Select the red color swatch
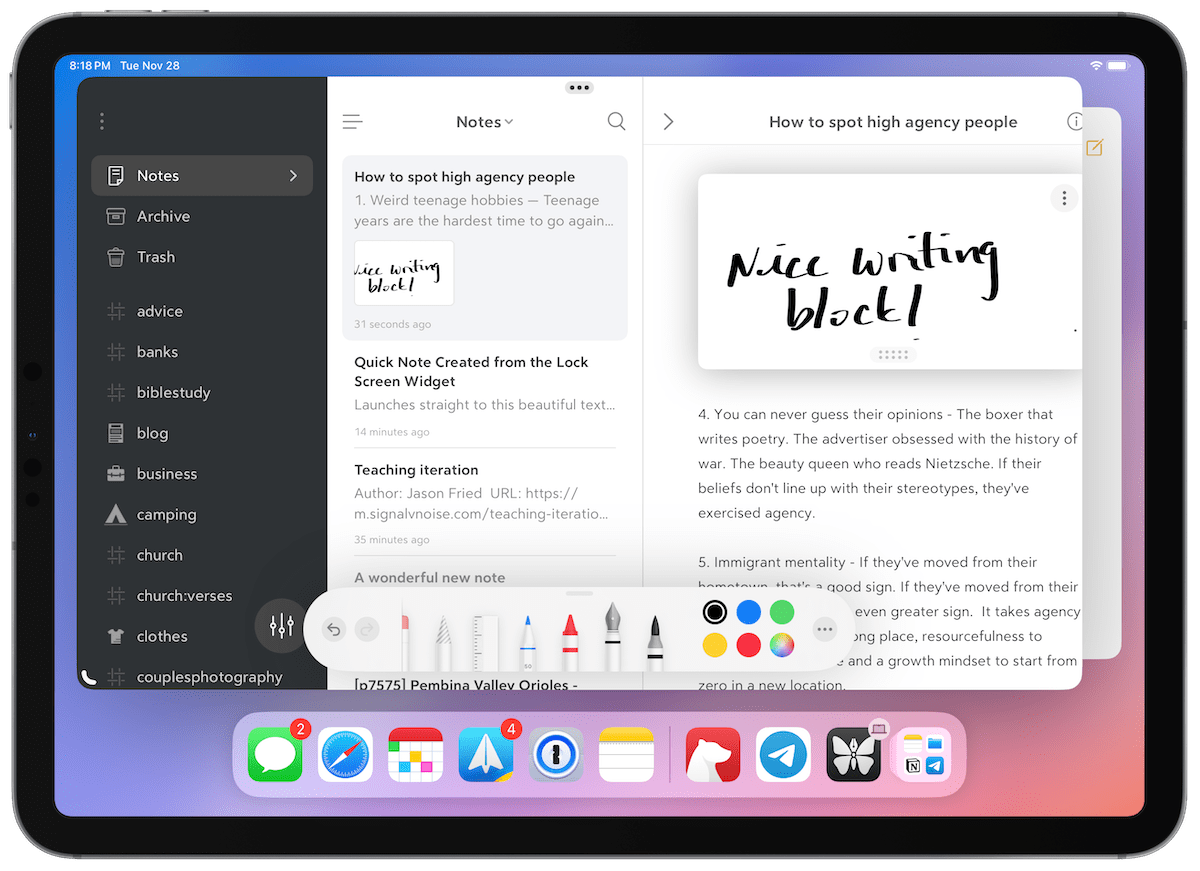Viewport: 1200px width, 871px height. point(748,645)
